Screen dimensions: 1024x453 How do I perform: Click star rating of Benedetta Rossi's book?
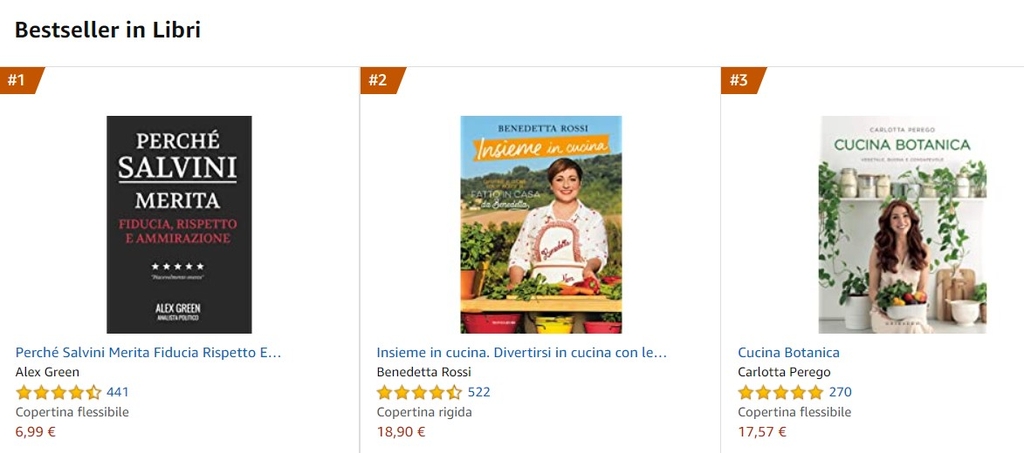tap(420, 392)
